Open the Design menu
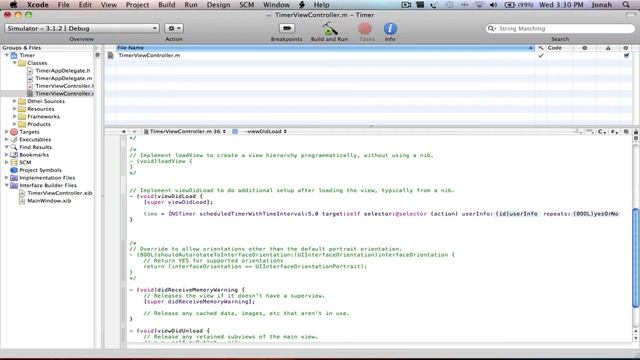This screenshot has width=640, height=360. [x=218, y=5]
